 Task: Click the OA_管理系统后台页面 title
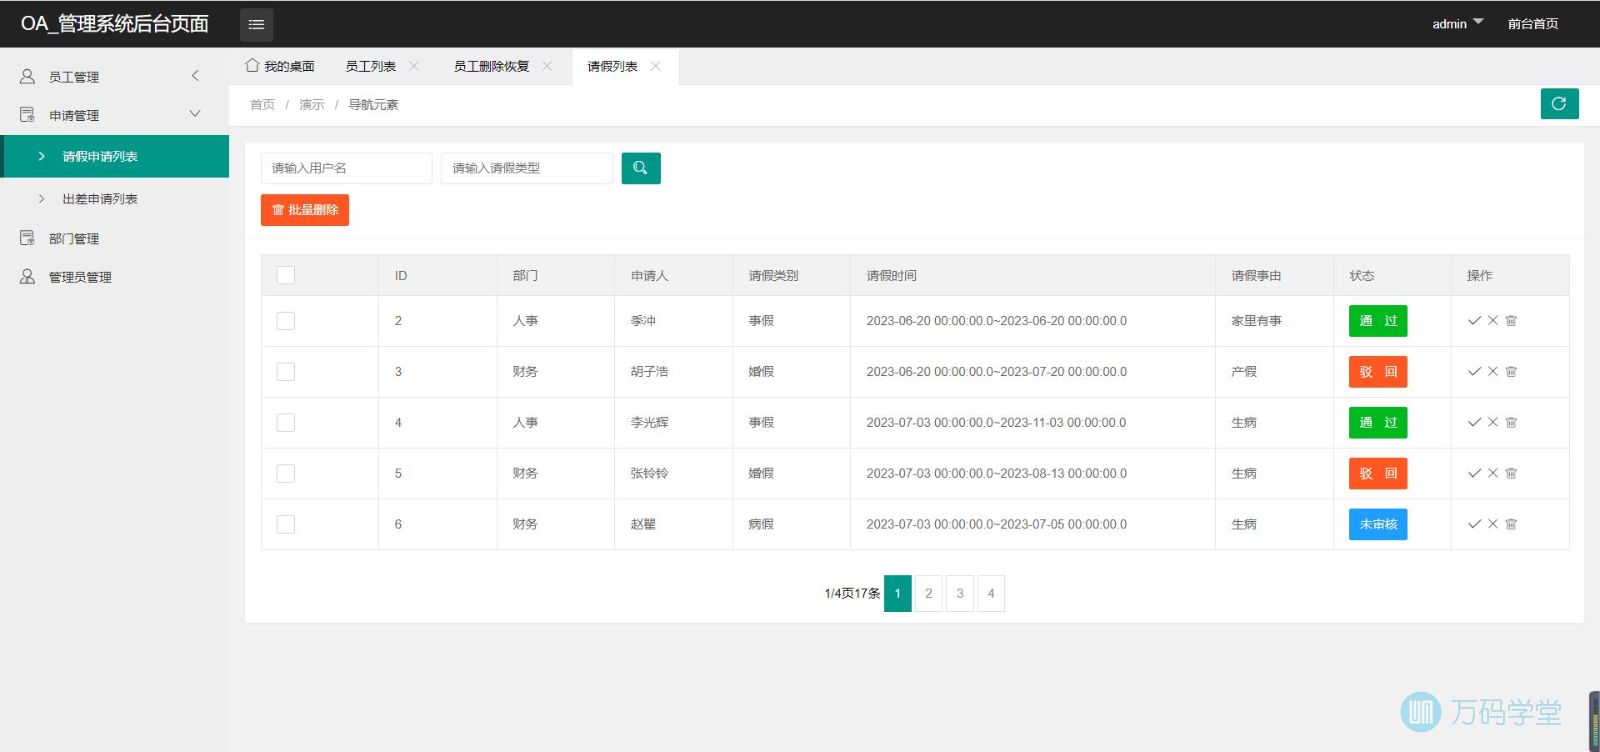(115, 24)
